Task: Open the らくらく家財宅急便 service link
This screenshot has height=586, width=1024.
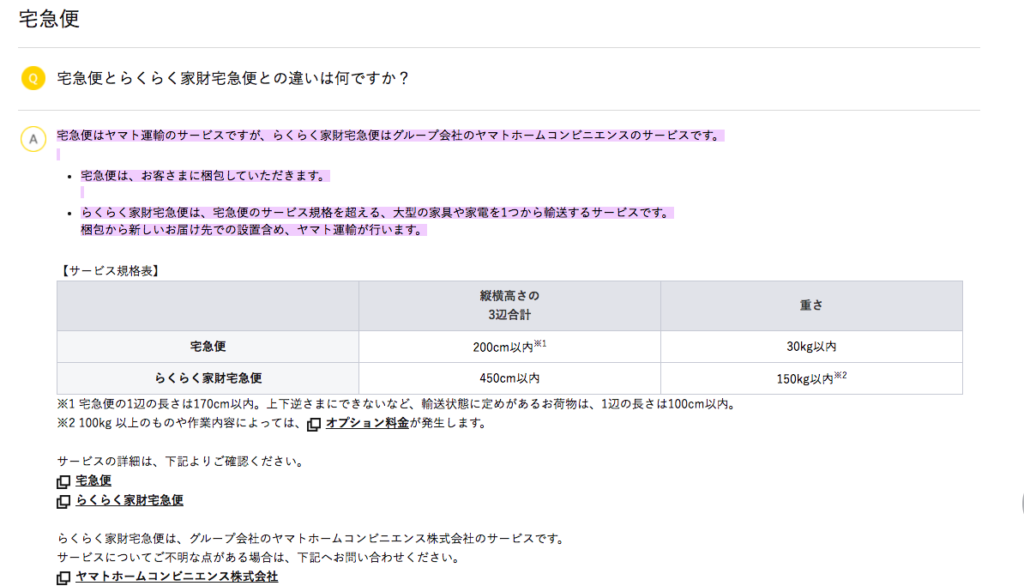Action: (129, 500)
